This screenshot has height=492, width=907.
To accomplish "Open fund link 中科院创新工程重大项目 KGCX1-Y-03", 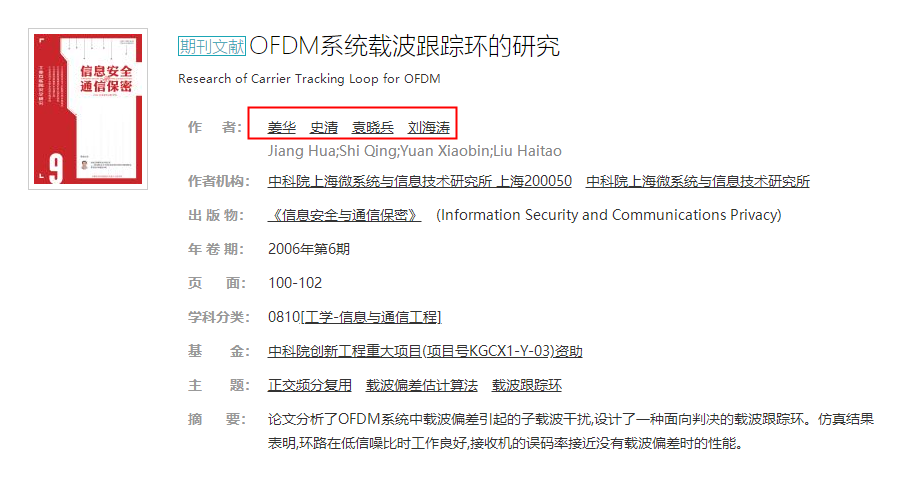I will (425, 351).
